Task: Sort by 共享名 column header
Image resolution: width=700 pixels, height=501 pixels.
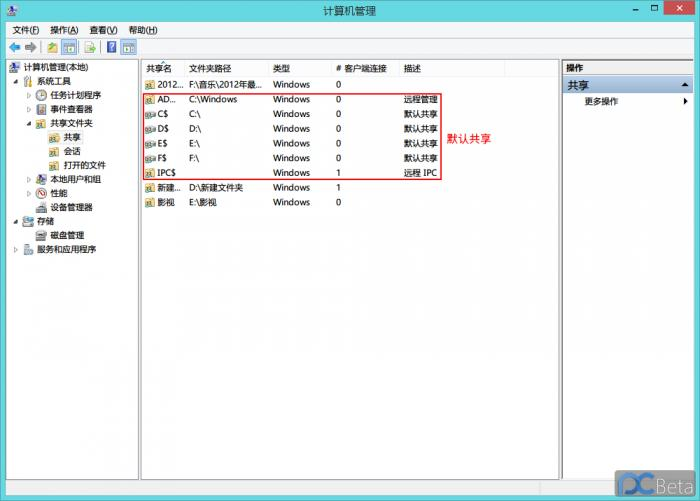Action: 164,68
